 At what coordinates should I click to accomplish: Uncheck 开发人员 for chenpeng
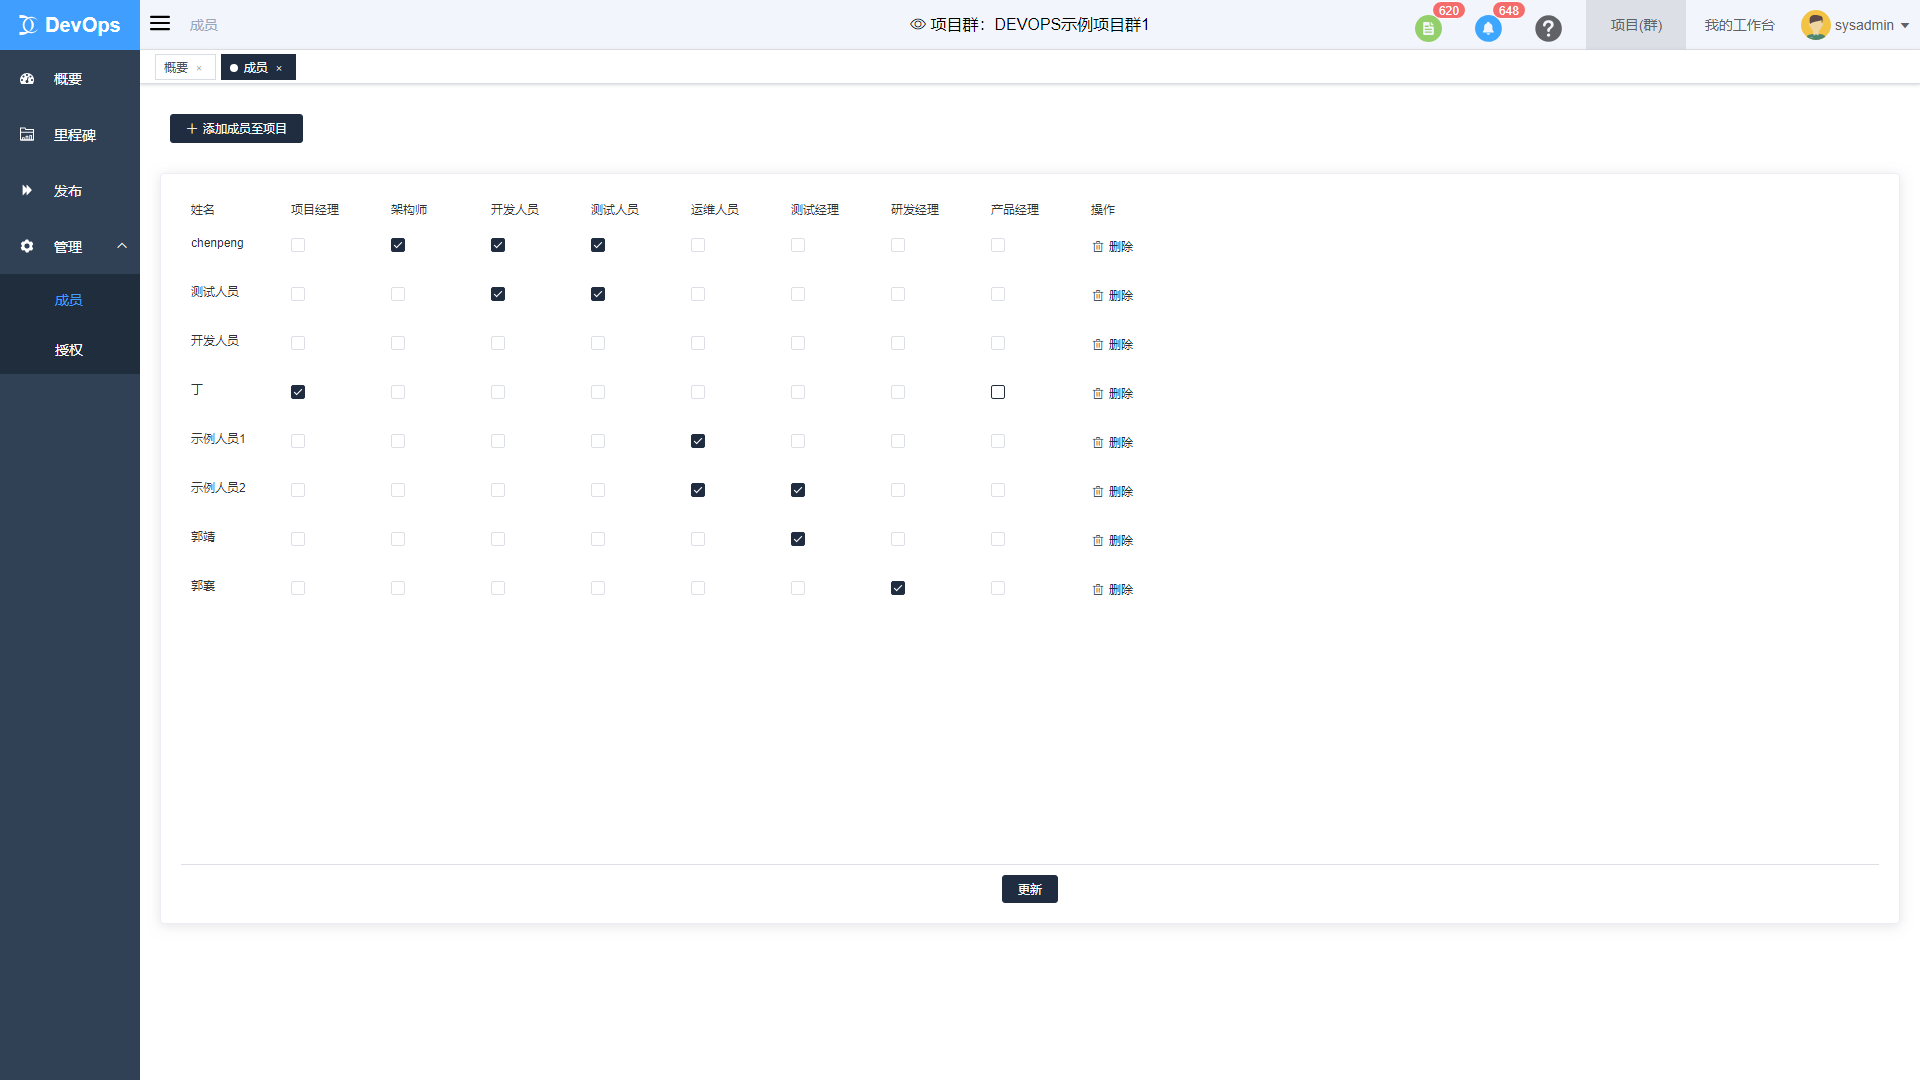[x=498, y=245]
